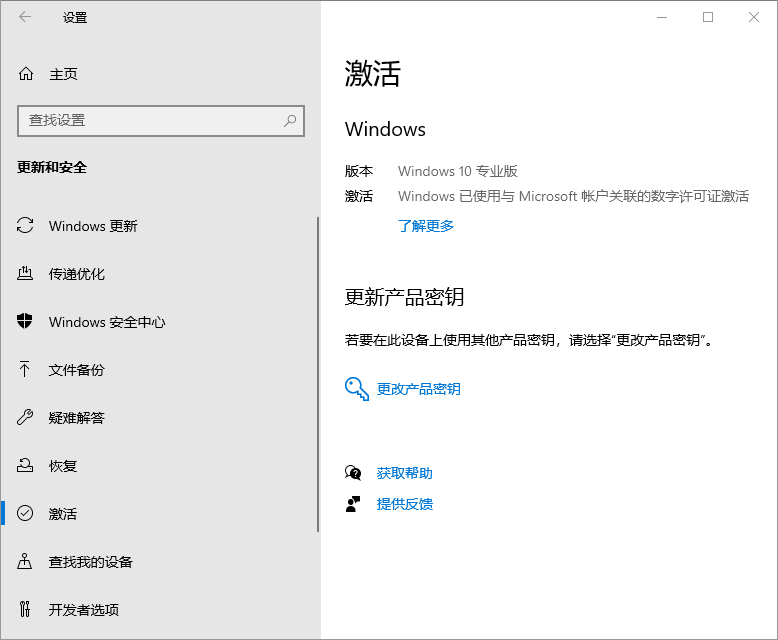Image resolution: width=778 pixels, height=640 pixels.
Task: Click the 提供反馈 link
Action: [x=404, y=504]
